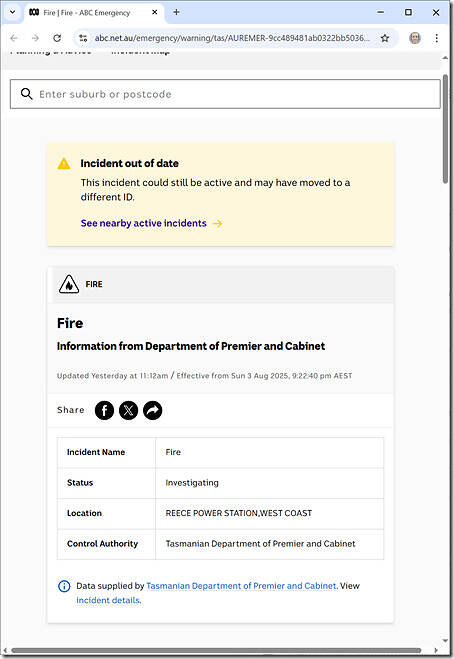
Task: Open the tab search dropdown chevron
Action: pos(12,12)
